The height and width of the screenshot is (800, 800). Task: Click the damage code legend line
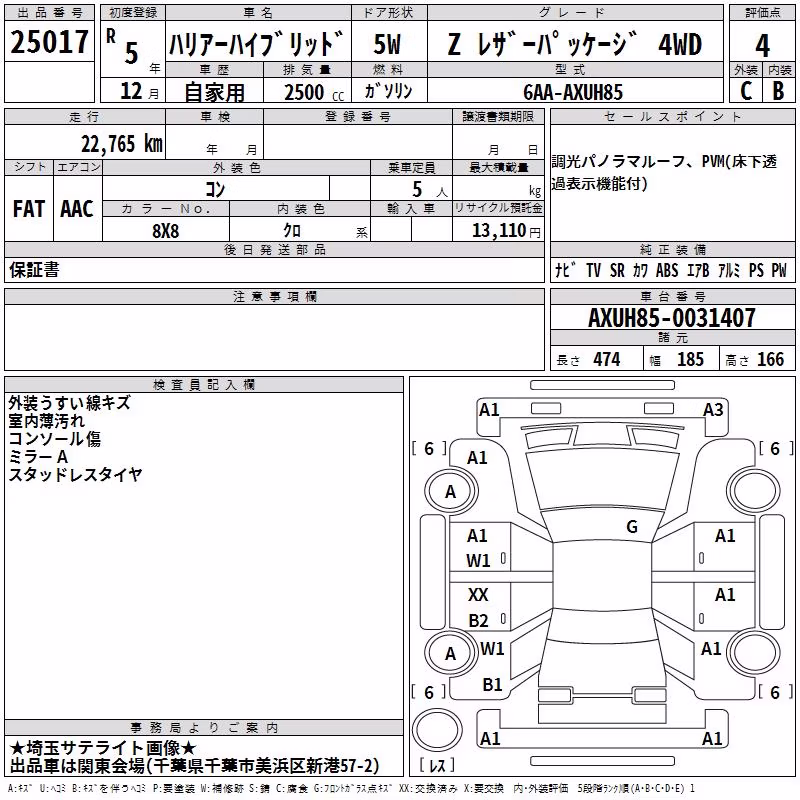pos(352,789)
